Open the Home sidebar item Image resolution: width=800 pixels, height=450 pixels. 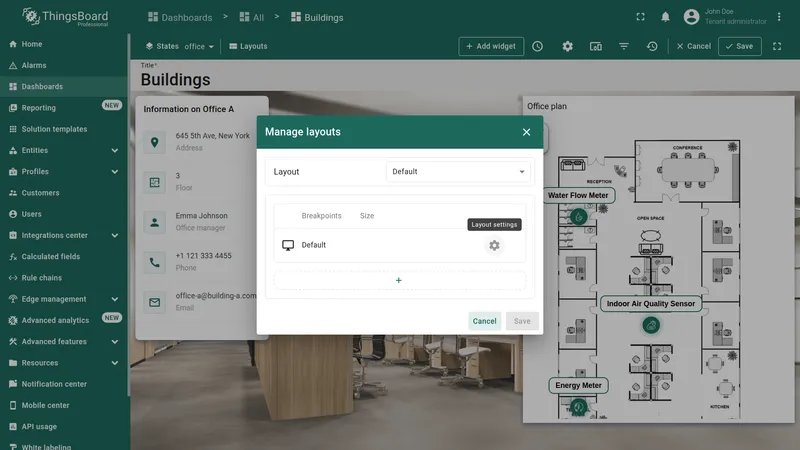(x=64, y=44)
